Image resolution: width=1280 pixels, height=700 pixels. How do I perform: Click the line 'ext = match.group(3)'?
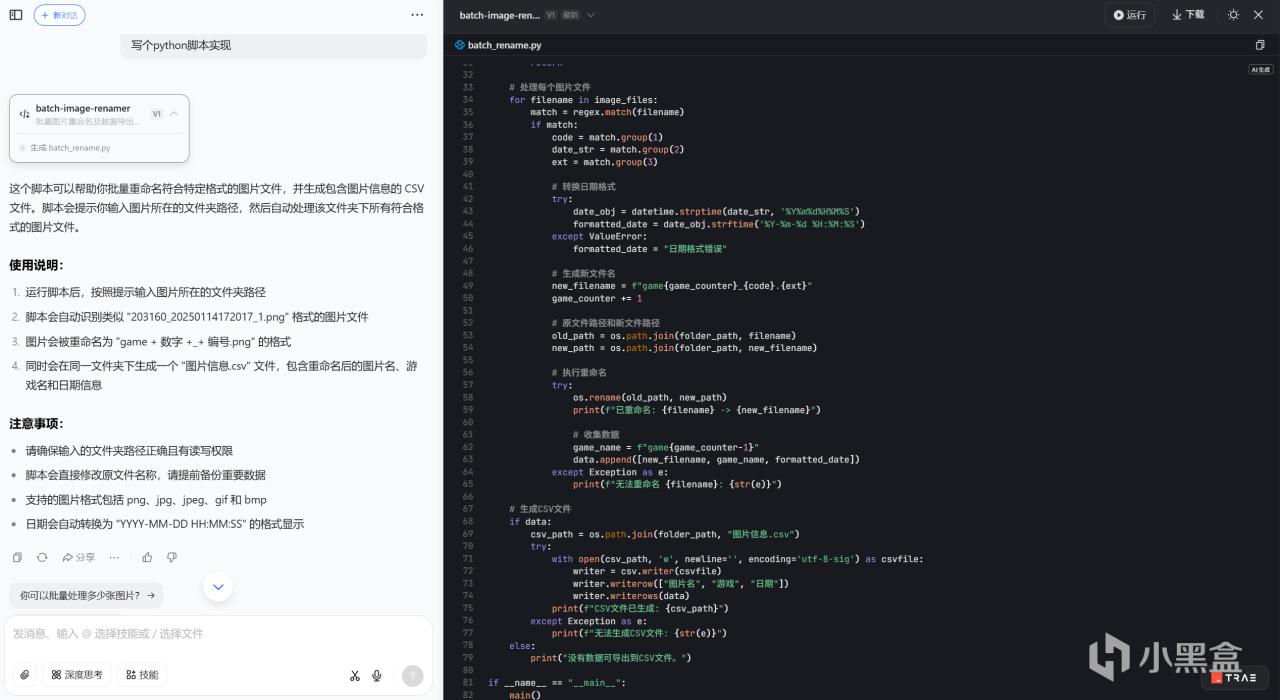[604, 162]
